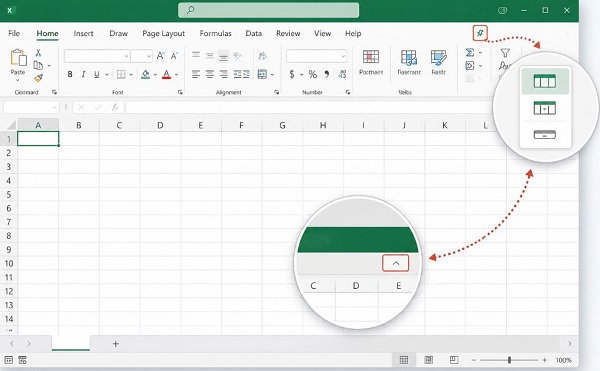Activate the Format Painter brush
The height and width of the screenshot is (371, 600).
[38, 78]
